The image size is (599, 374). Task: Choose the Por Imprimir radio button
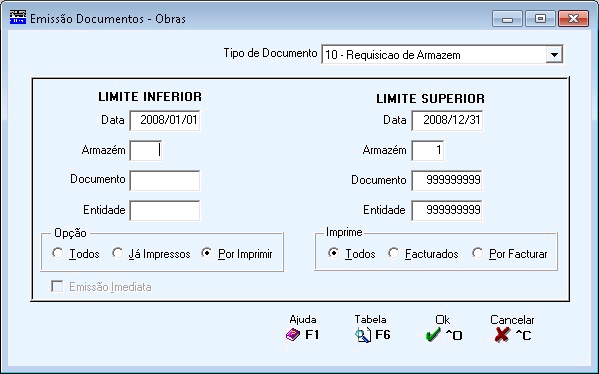click(x=207, y=253)
